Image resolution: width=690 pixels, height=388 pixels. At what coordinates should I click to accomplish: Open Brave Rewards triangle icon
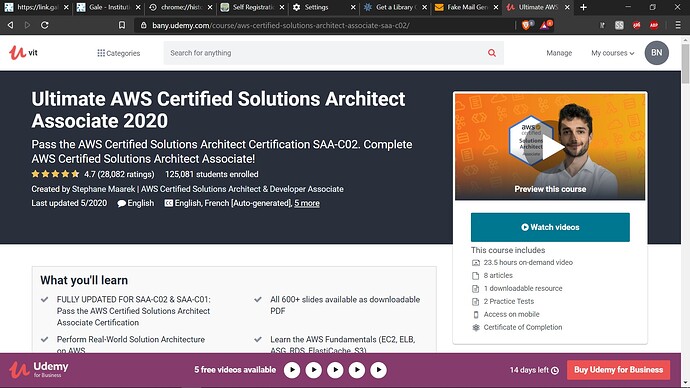click(x=545, y=25)
